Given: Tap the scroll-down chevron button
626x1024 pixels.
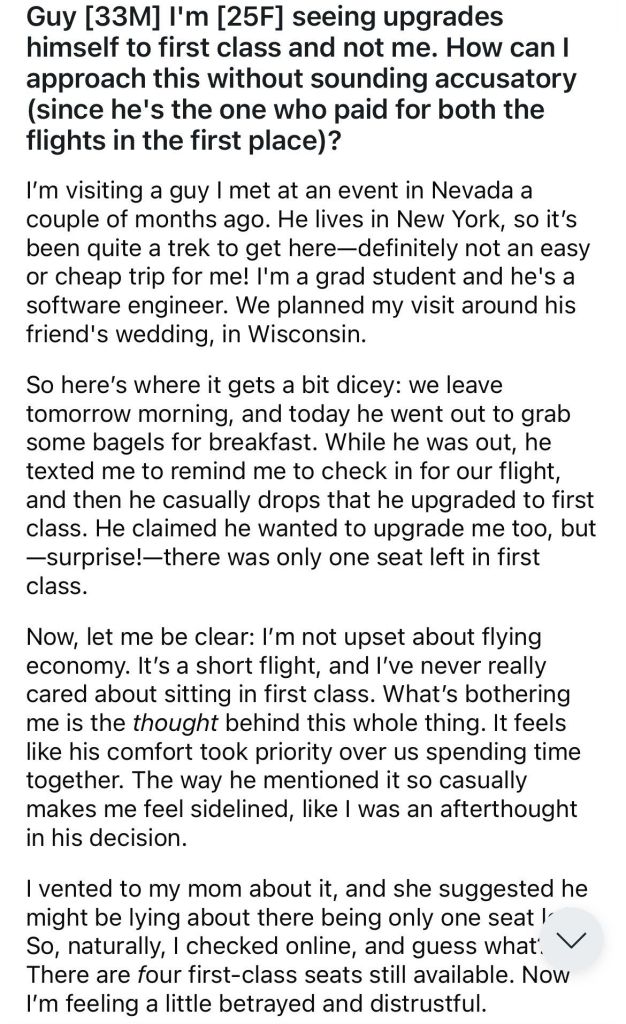Looking at the screenshot, I should click(x=571, y=939).
